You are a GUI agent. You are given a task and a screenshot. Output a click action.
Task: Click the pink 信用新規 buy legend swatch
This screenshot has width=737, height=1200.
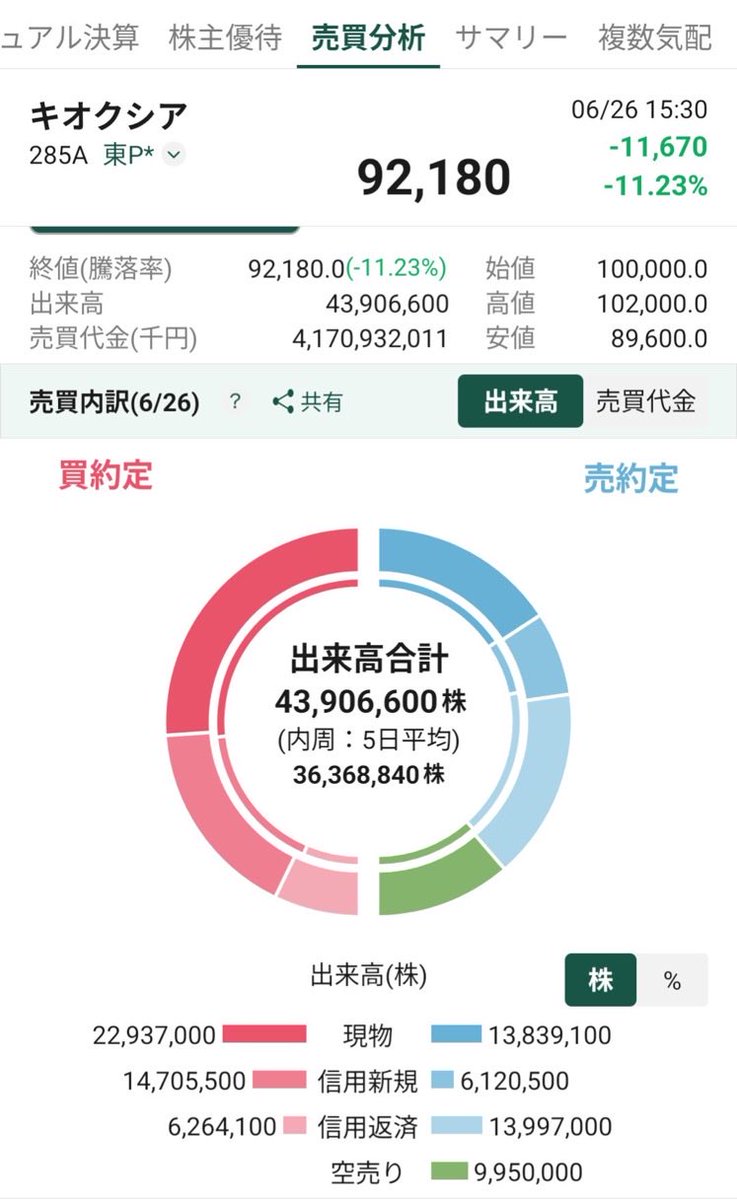coord(279,1080)
